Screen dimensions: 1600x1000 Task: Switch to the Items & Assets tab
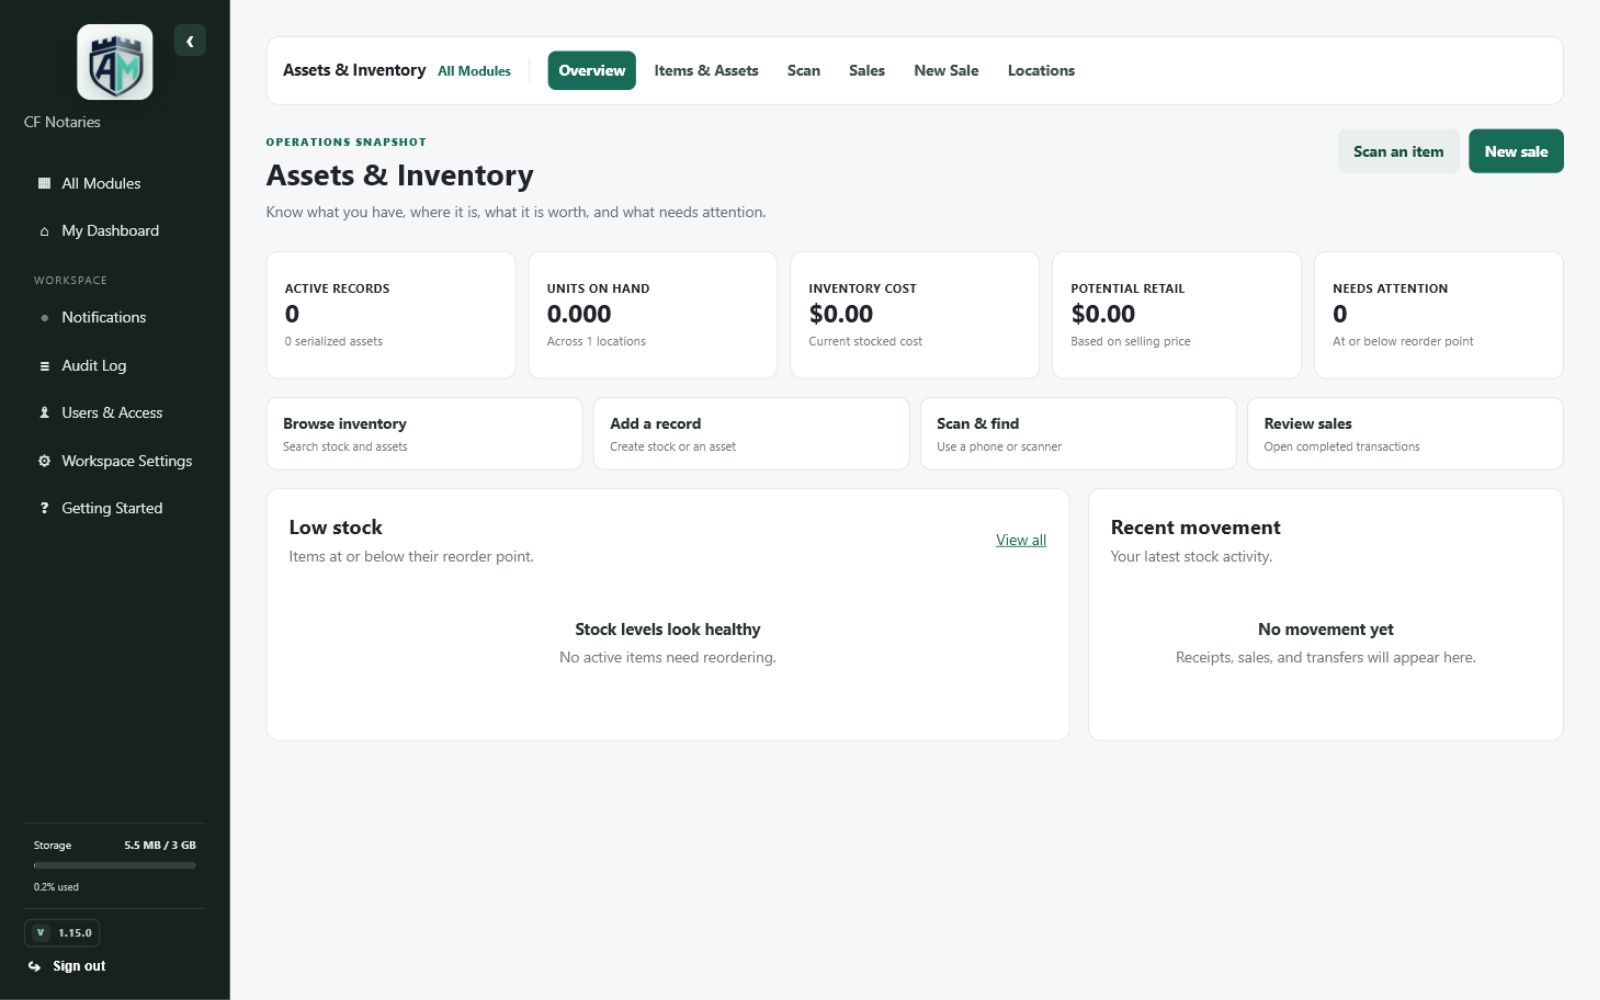coord(706,71)
